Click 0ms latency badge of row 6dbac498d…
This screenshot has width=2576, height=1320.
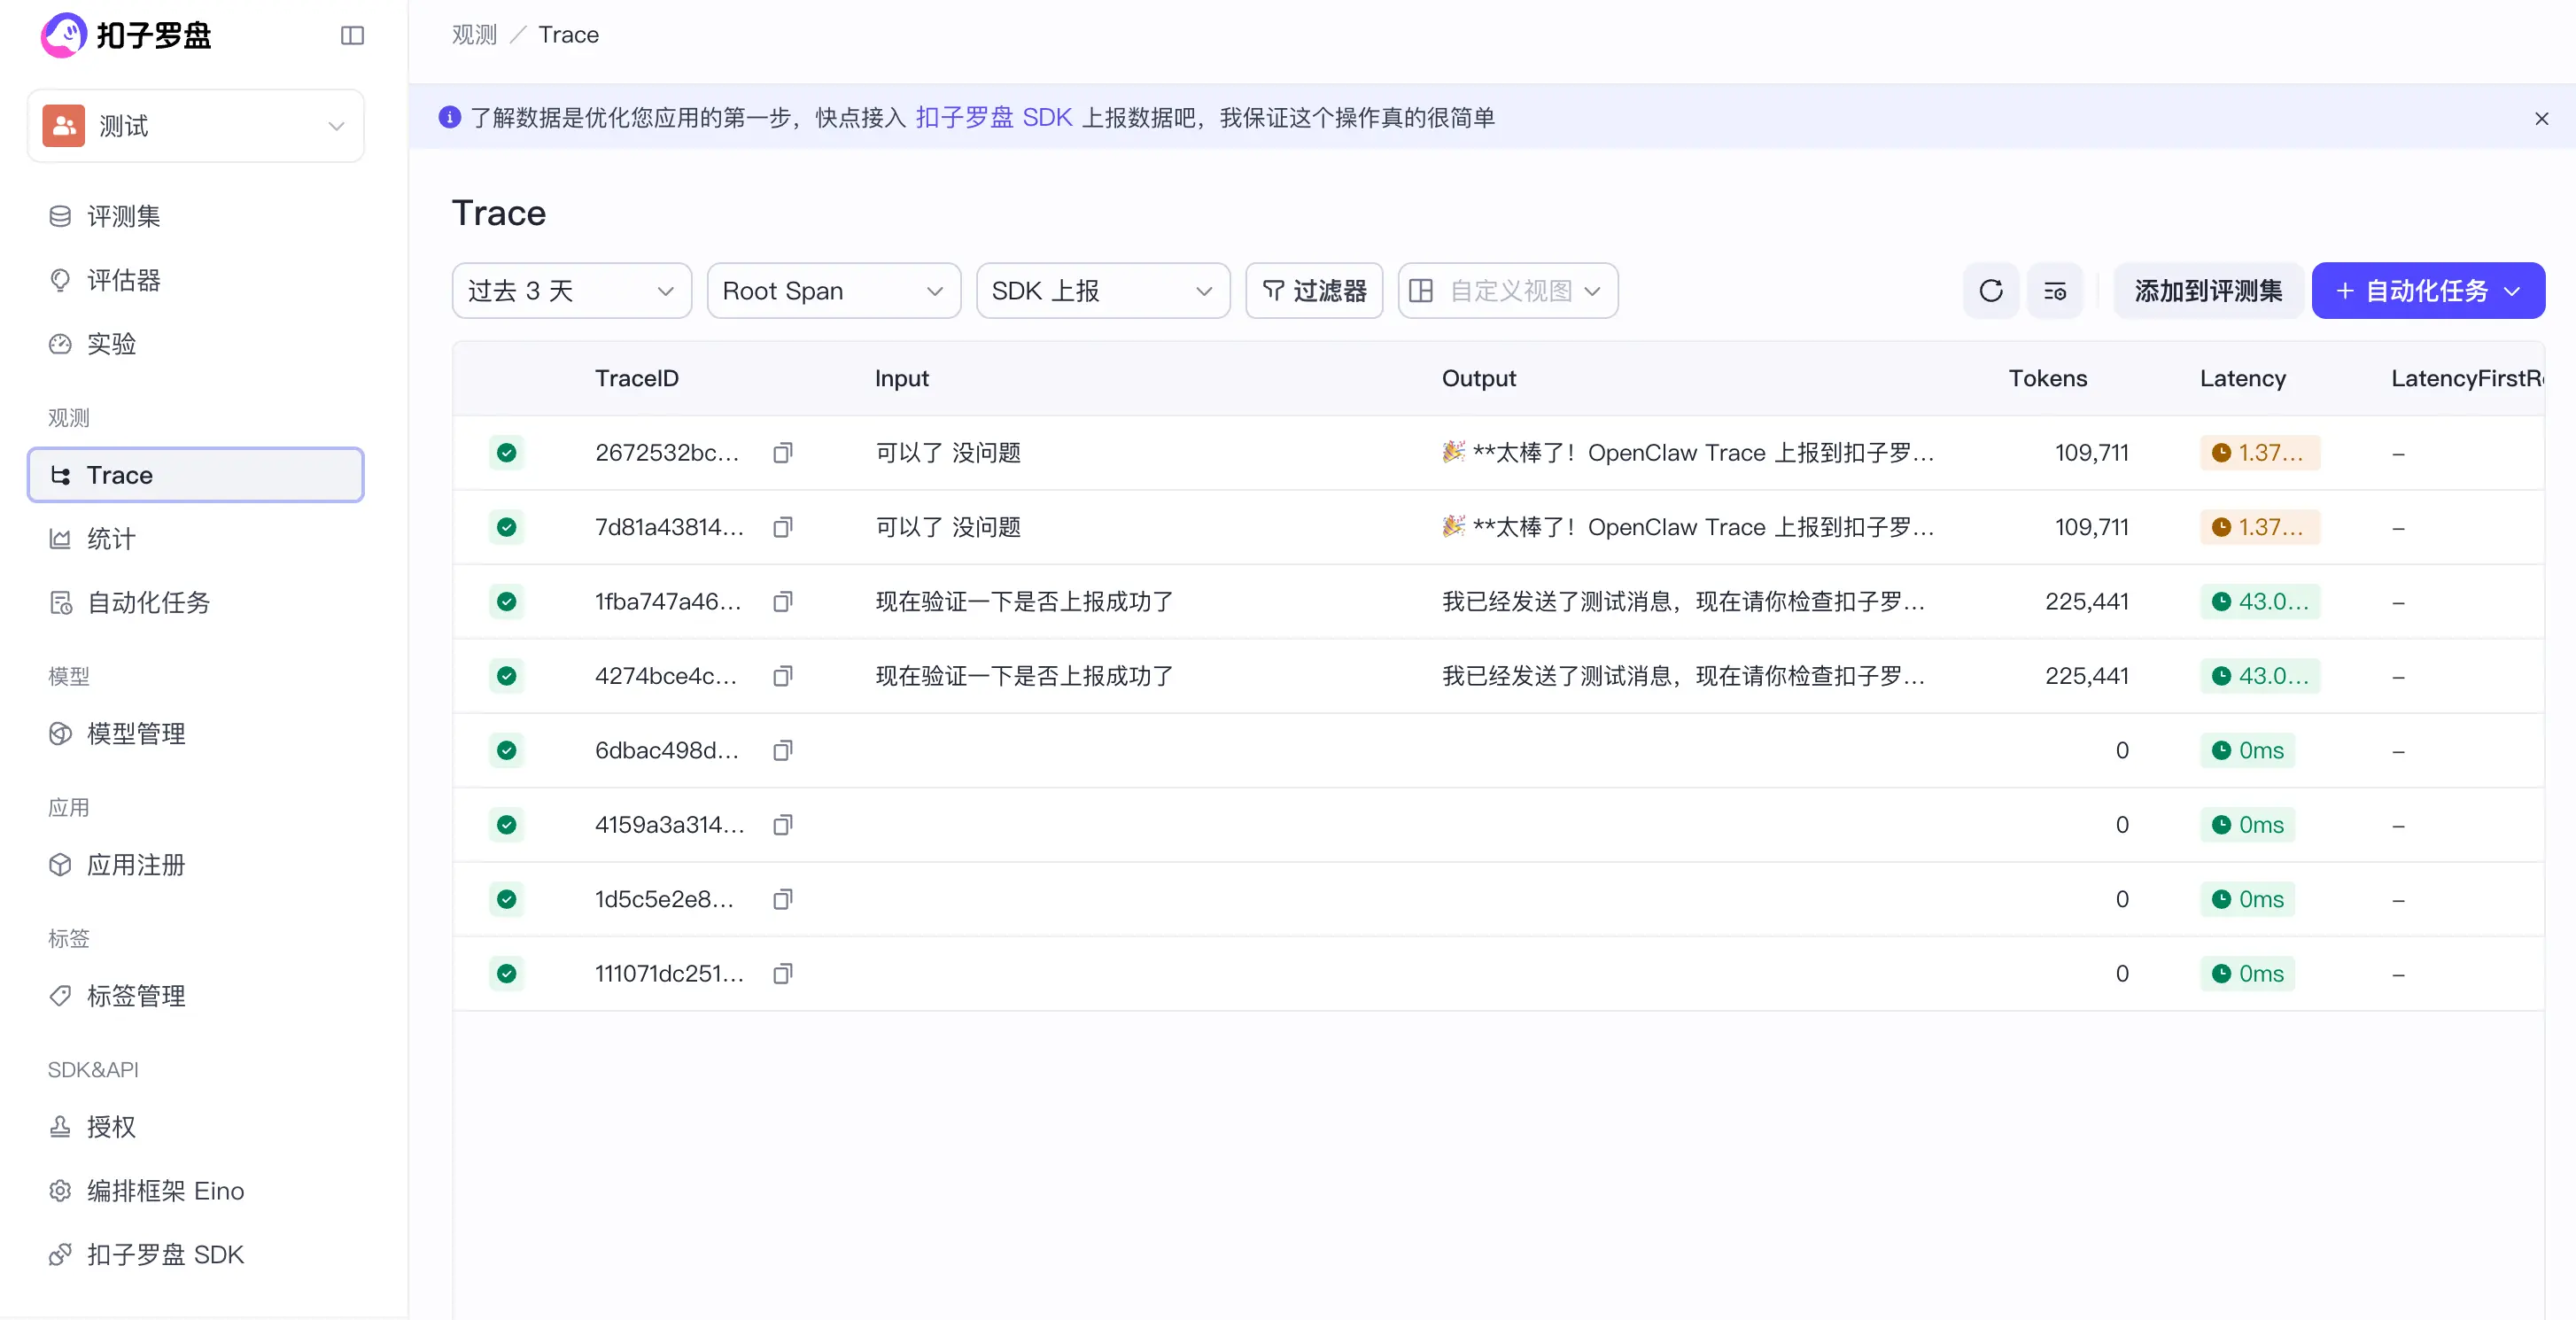coord(2247,750)
